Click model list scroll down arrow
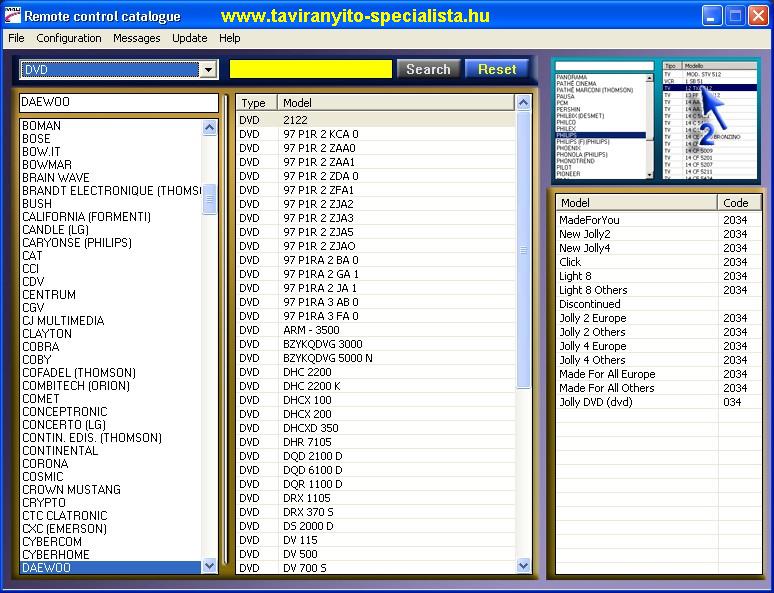Screen dimensions: 774x593 click(523, 565)
